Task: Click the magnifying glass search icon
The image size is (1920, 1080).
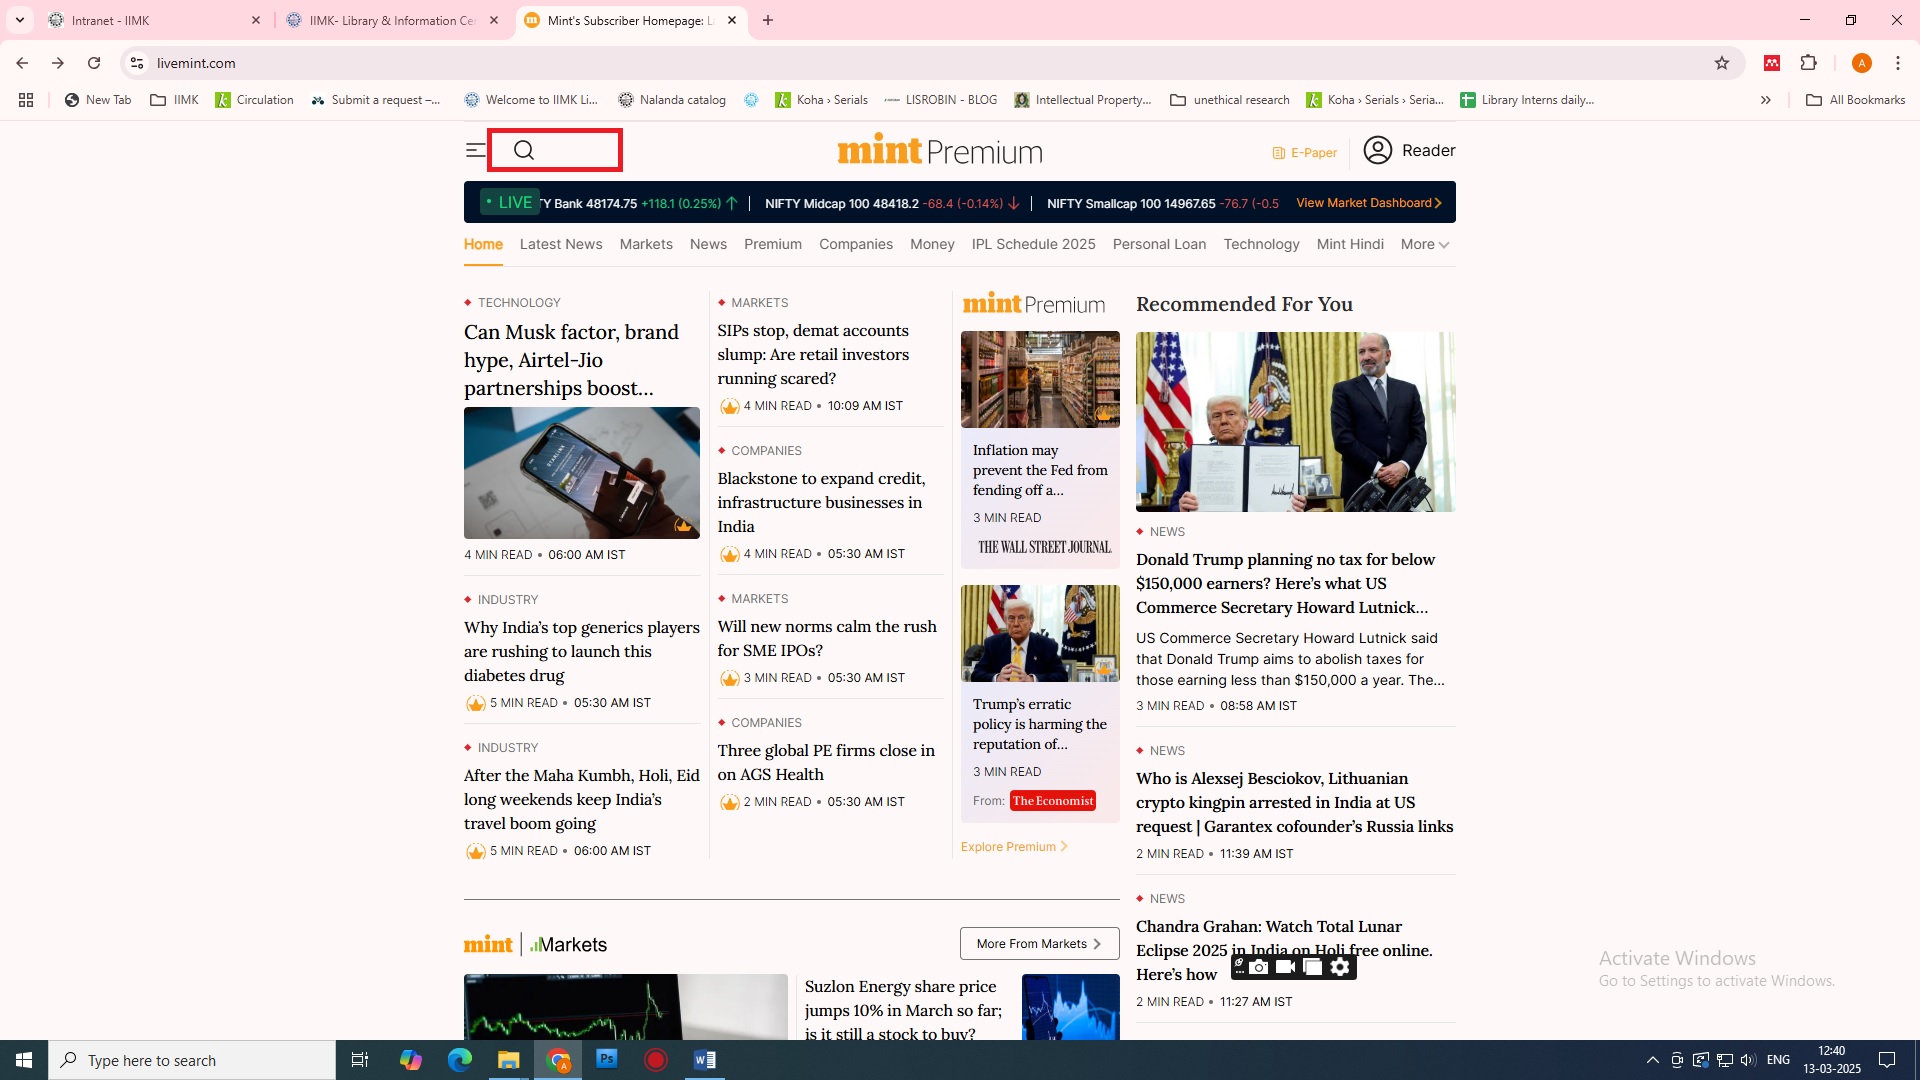Action: pos(524,151)
